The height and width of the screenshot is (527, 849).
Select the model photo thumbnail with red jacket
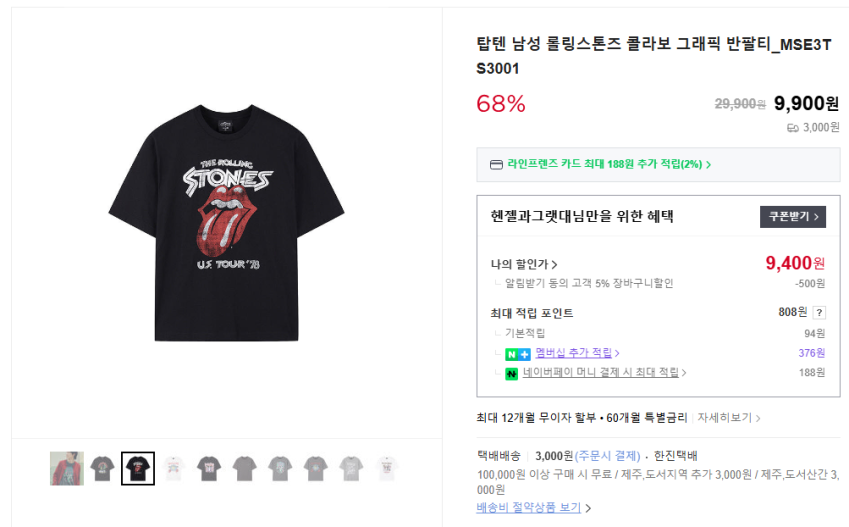[x=67, y=468]
